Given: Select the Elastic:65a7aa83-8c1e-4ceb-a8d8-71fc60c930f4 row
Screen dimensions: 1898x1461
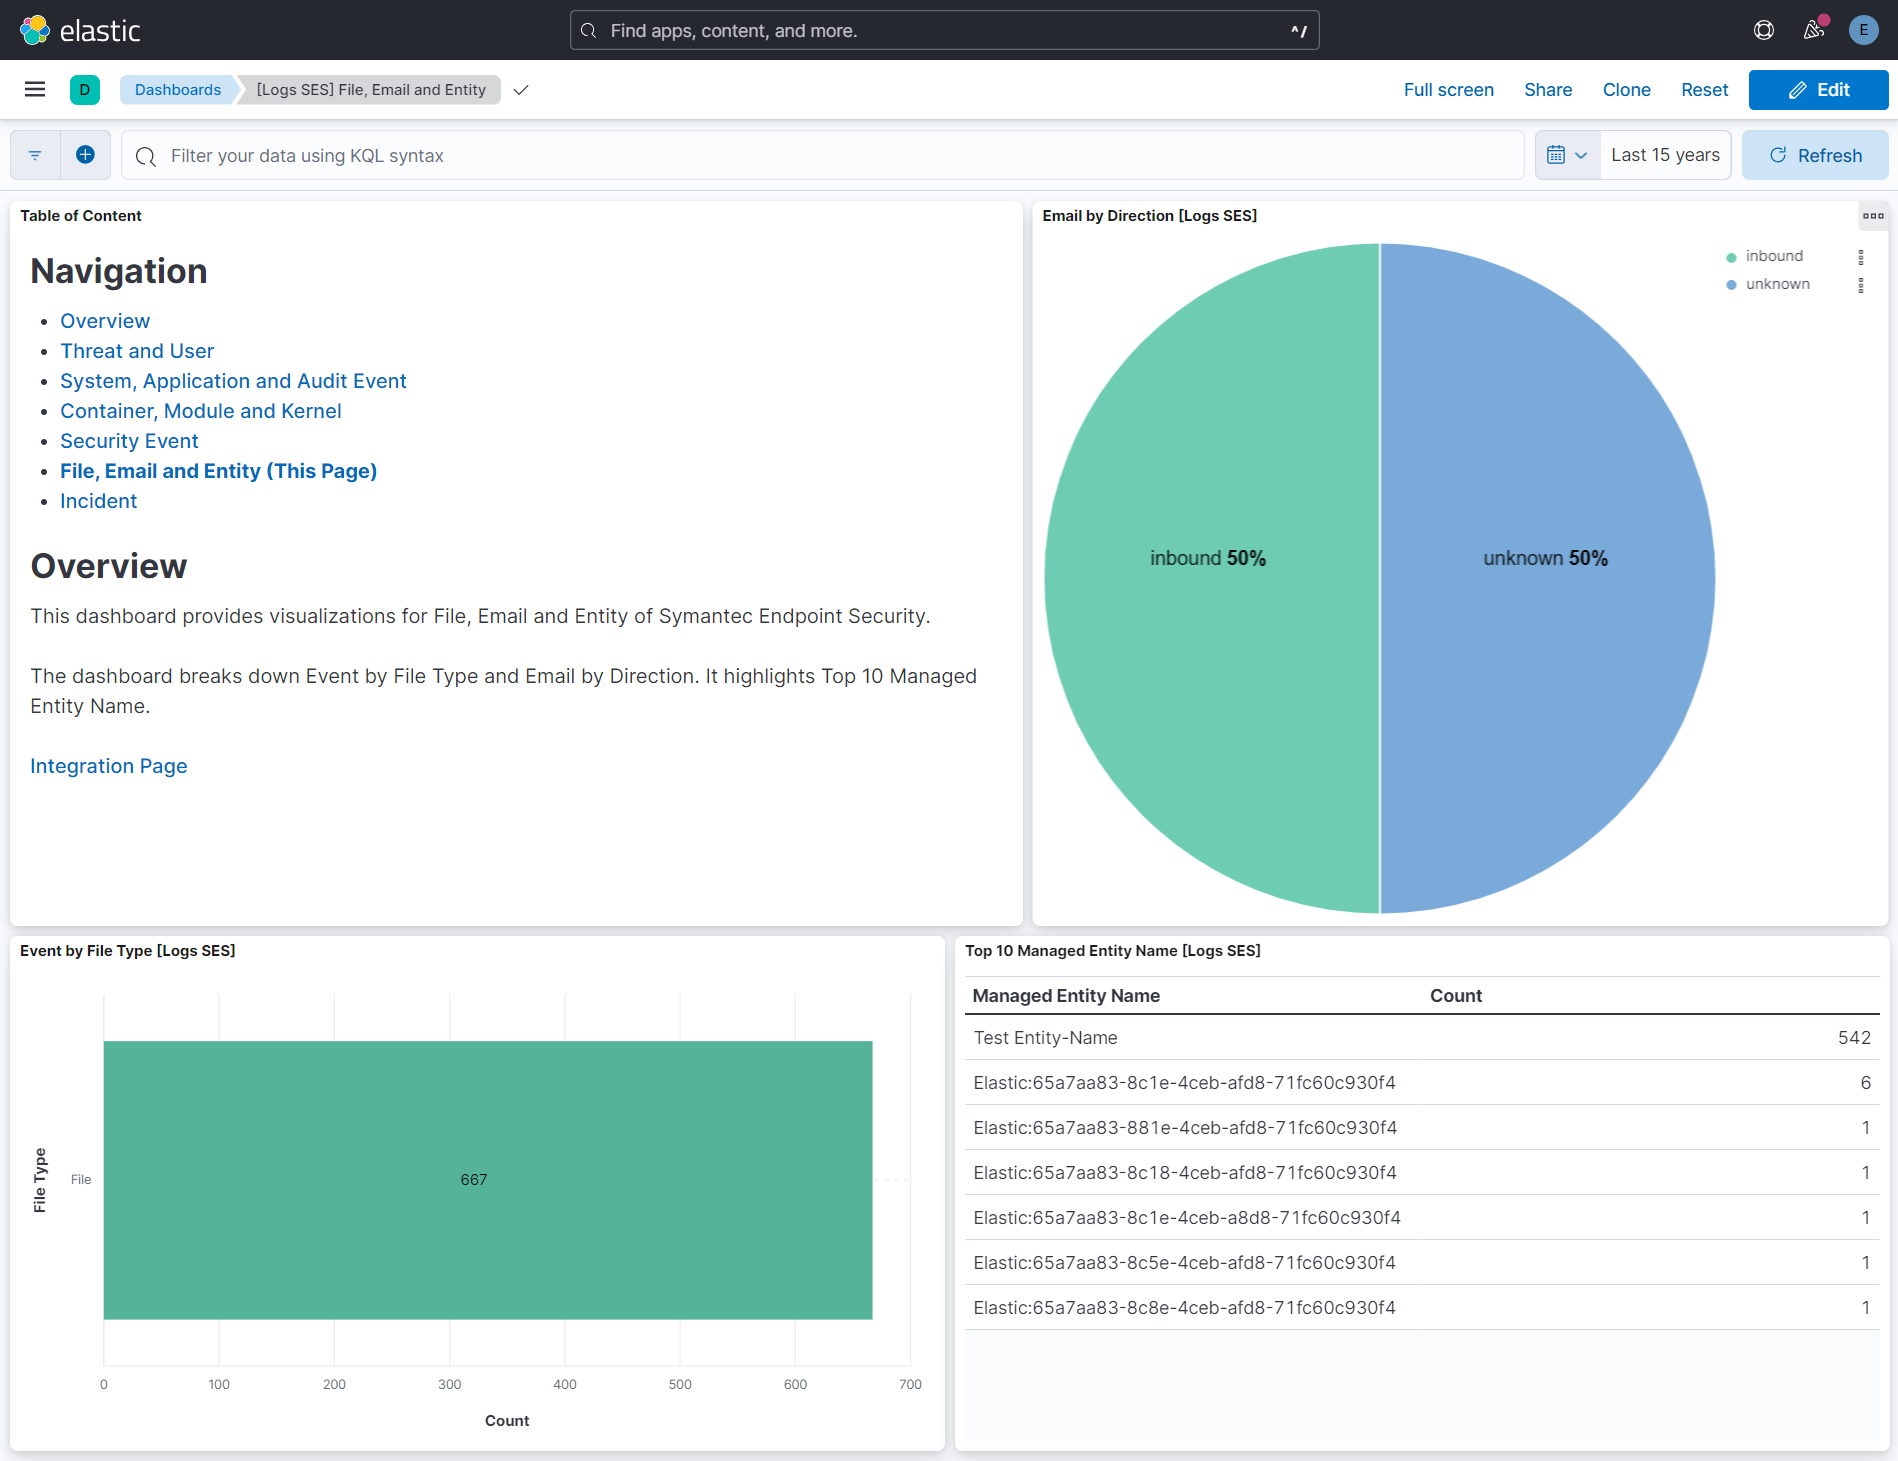Looking at the screenshot, I should 1422,1218.
